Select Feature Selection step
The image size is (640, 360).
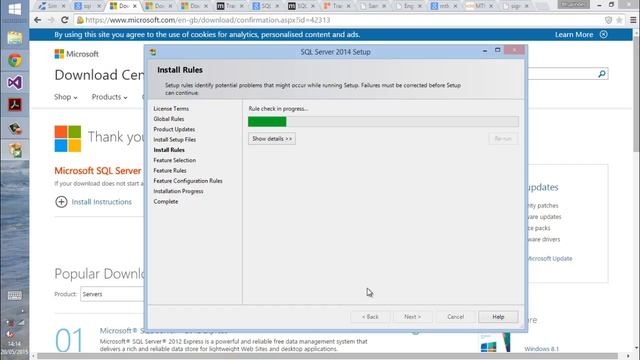pos(175,160)
